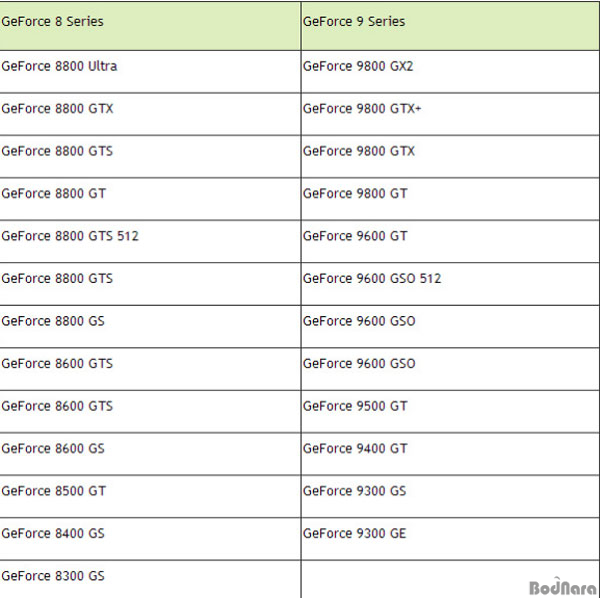Viewport: 600px width, 598px height.
Task: Click the GeForce 8300 GS entry
Action: [x=150, y=579]
